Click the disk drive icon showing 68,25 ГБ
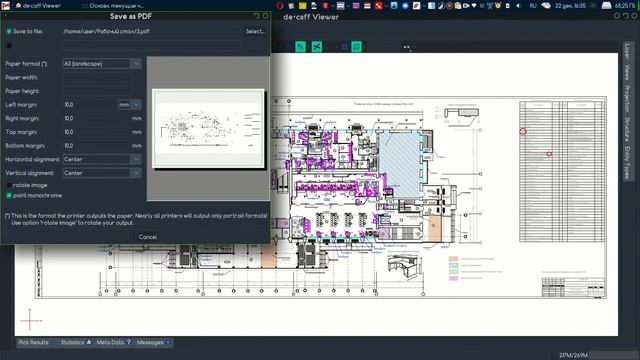Viewport: 640px width, 360px height. click(607, 6)
